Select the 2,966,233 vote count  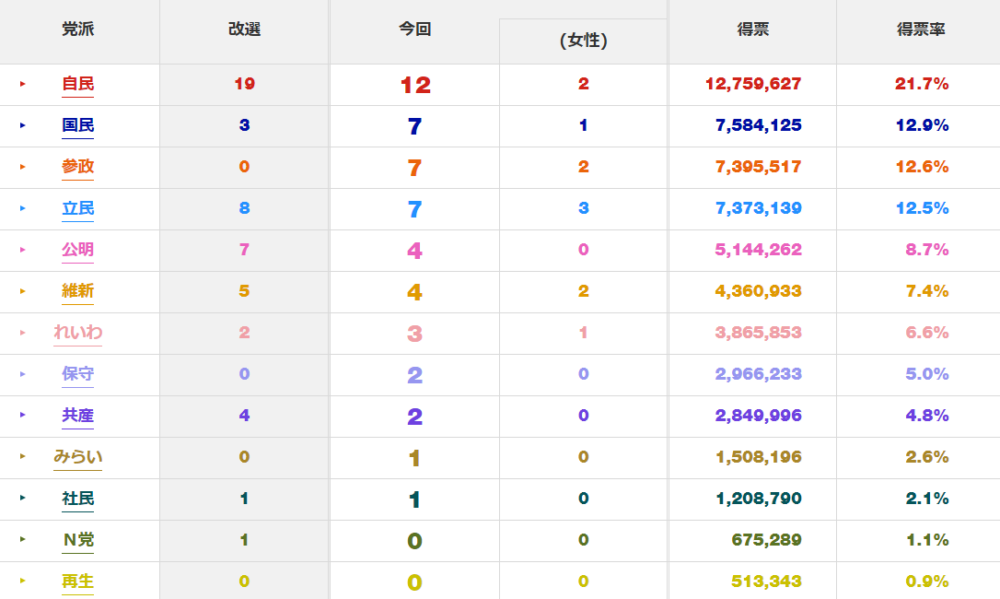tap(758, 374)
